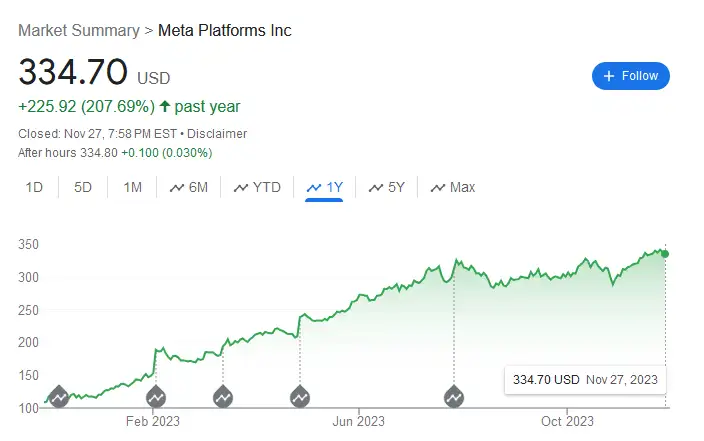Click the Oct 2023 axis label
704x441 pixels.
pos(567,421)
